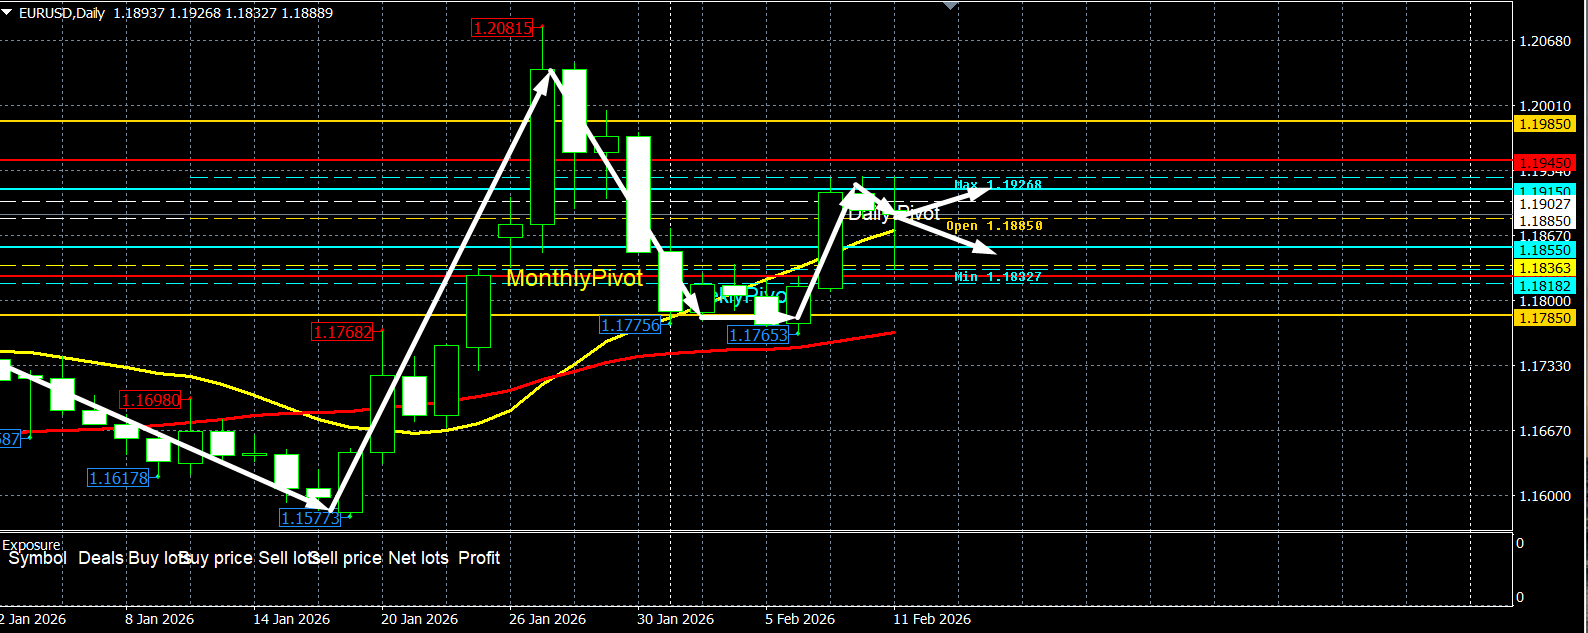1588x633 pixels.
Task: Click the cyan 1.18182 axis price tag
Action: [x=1546, y=286]
